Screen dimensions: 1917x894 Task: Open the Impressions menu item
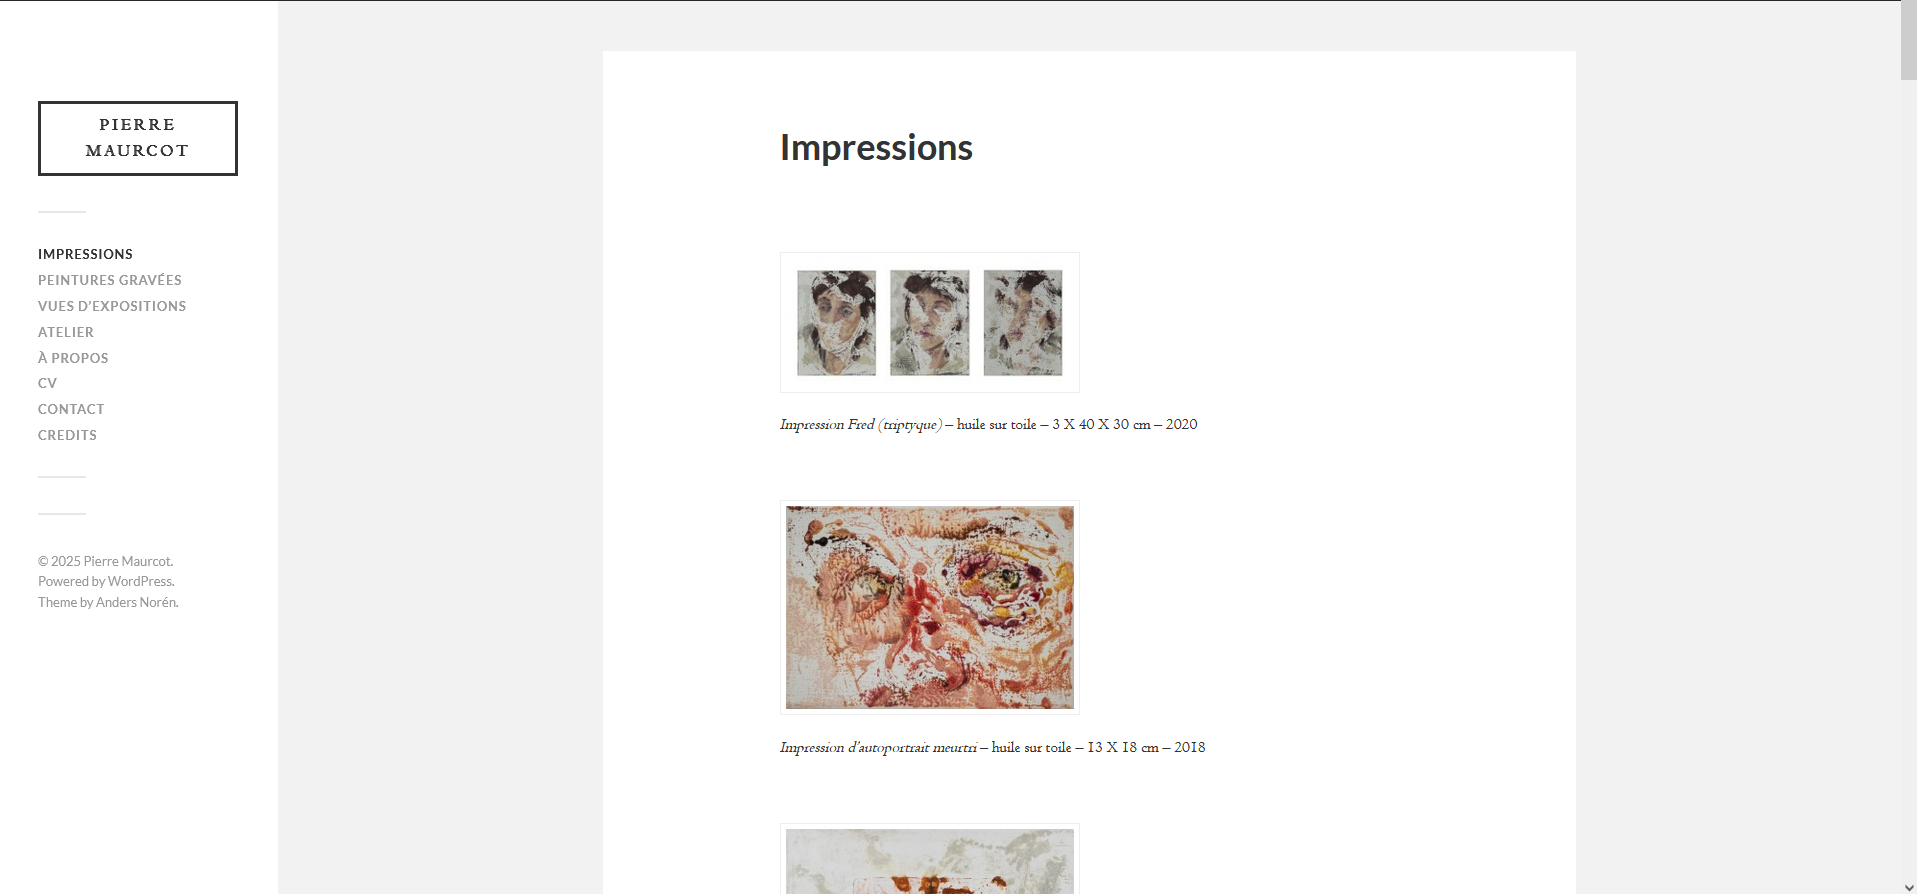coord(85,254)
